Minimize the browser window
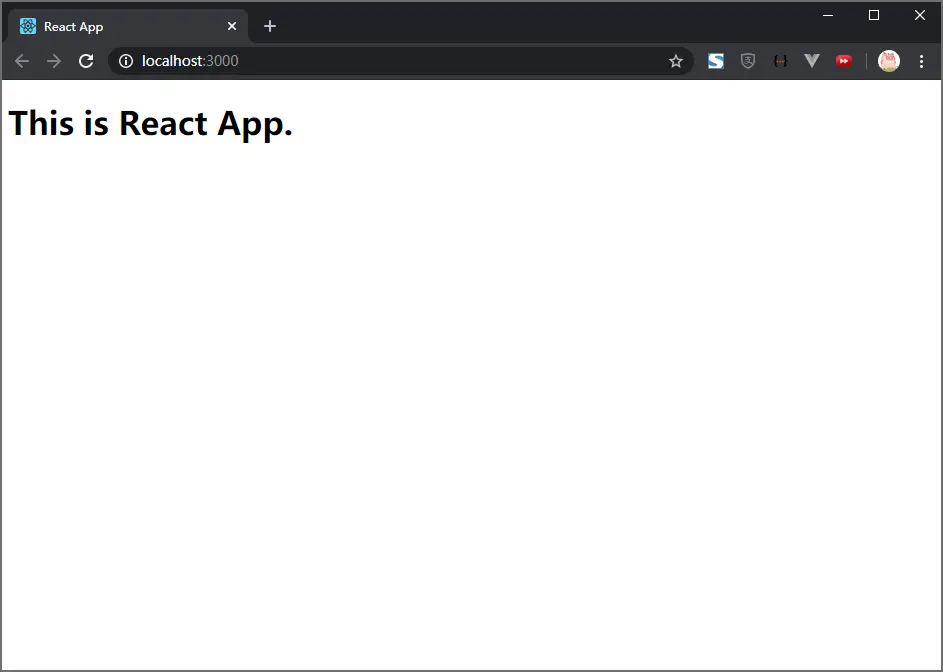Image resolution: width=943 pixels, height=672 pixels. click(828, 15)
